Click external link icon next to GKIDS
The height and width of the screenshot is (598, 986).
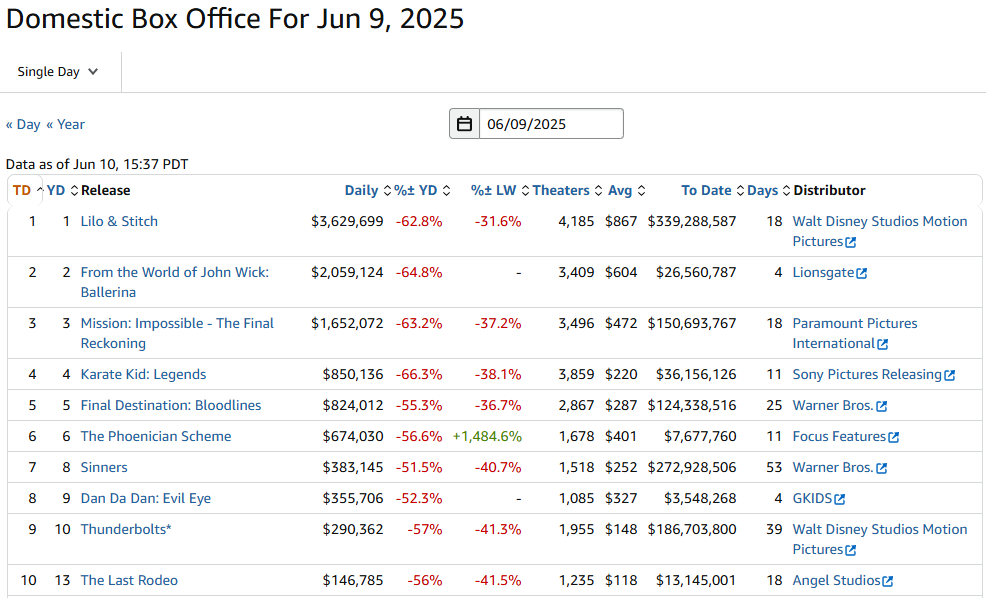[x=839, y=499]
